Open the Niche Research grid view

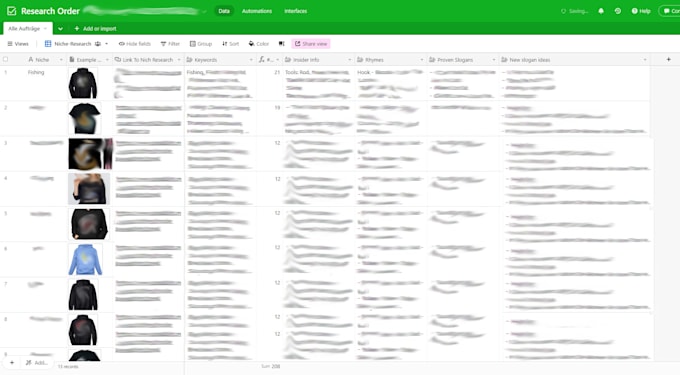(68, 44)
